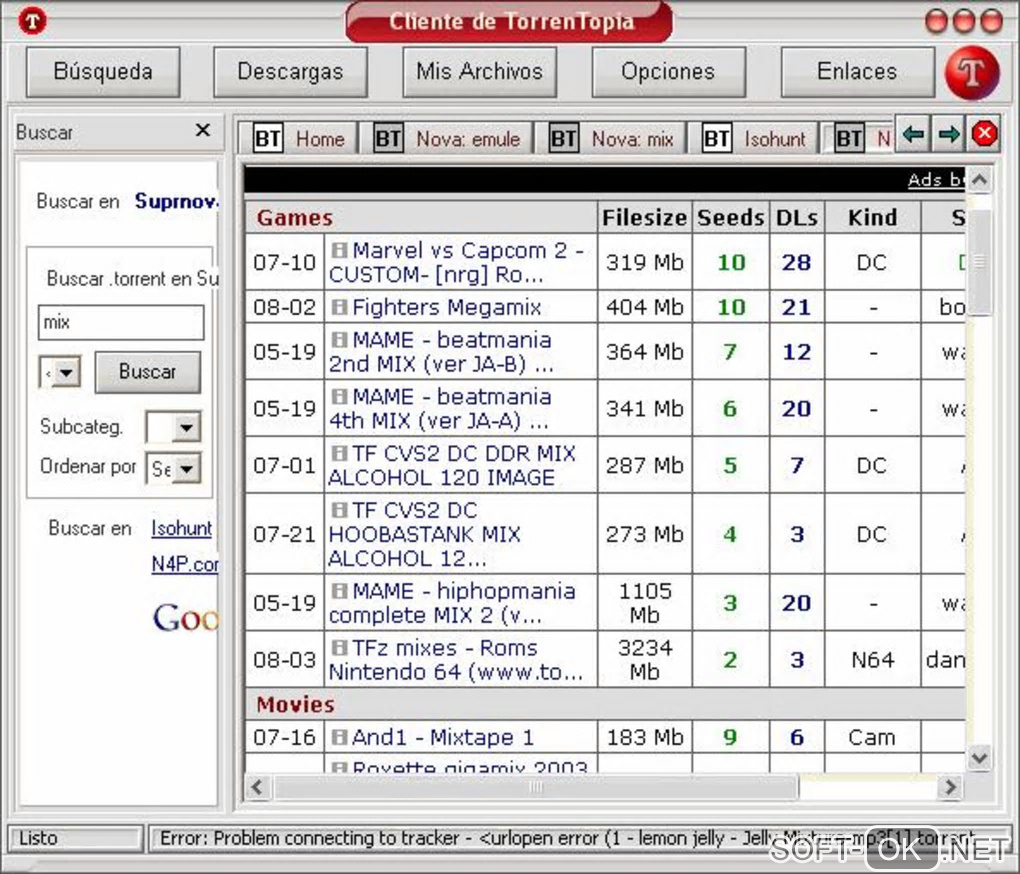The height and width of the screenshot is (874, 1020).
Task: Click the large red T logo button
Action: click(x=972, y=73)
